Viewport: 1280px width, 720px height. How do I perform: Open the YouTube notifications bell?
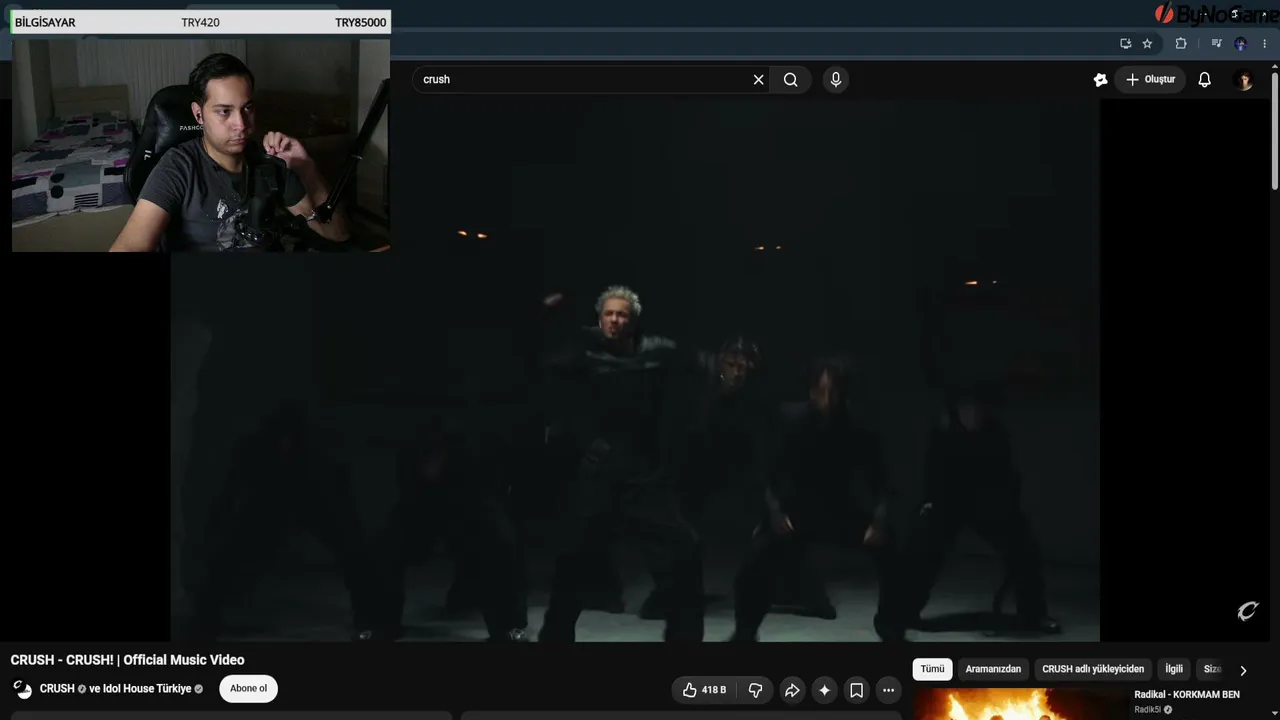pos(1205,80)
